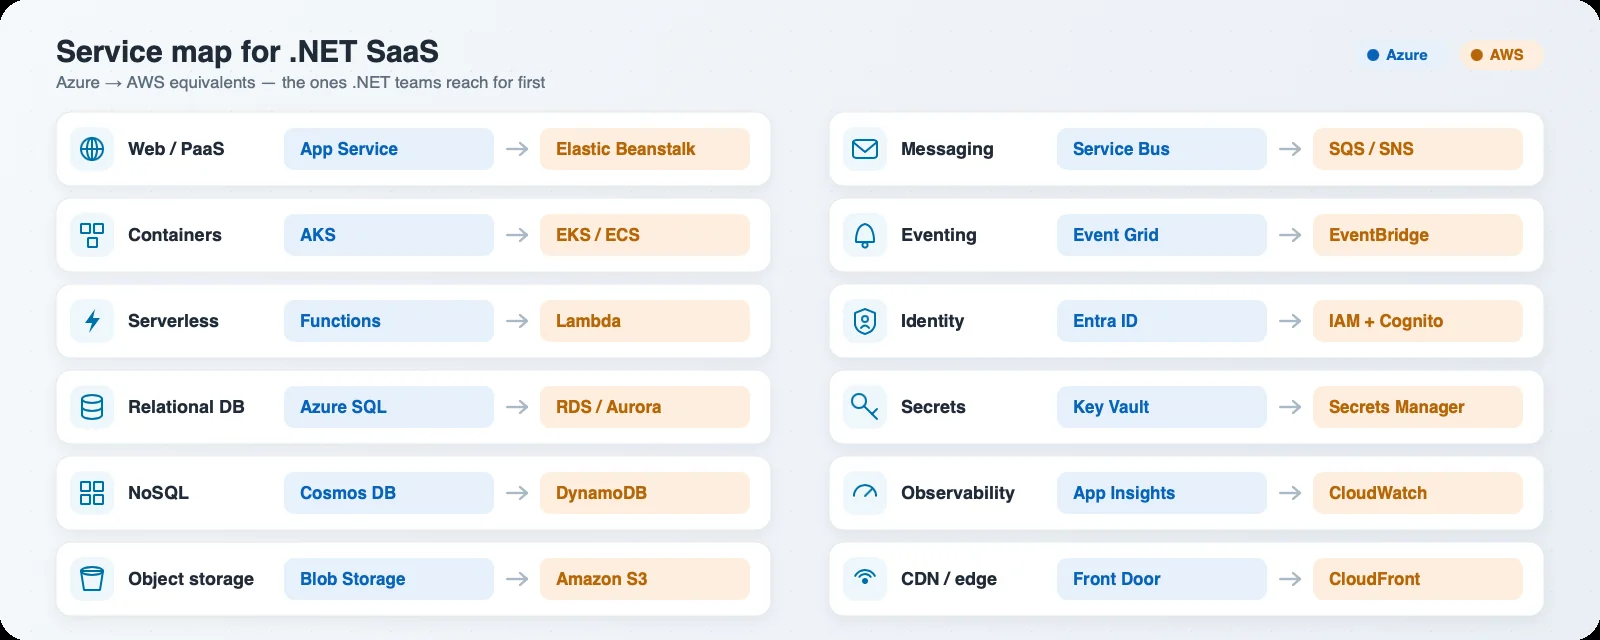
Task: Click the Observability gauge icon
Action: 865,493
